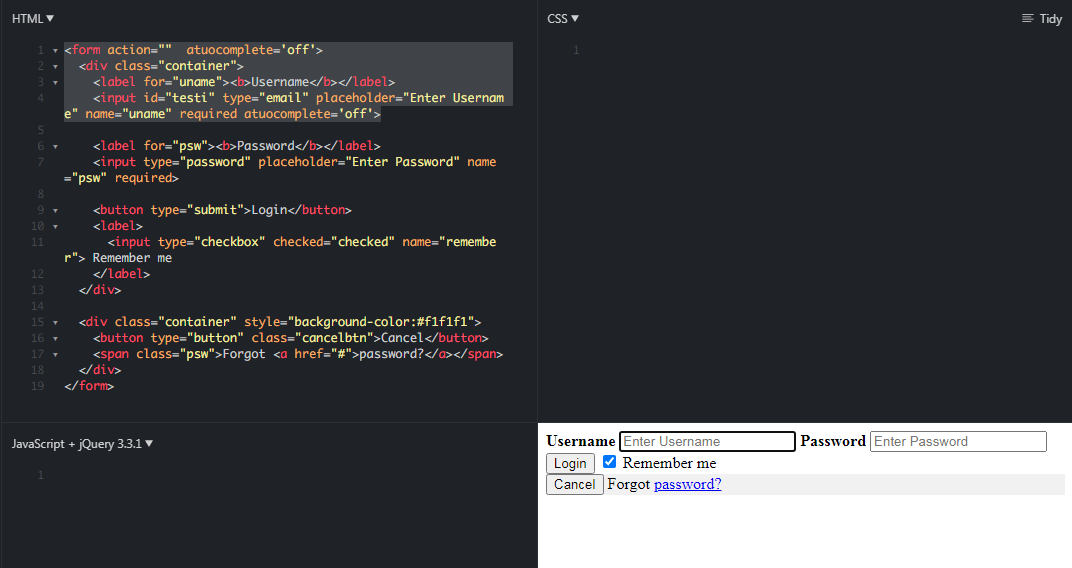
Task: Collapse the Cancel button fold on line 16
Action: coord(55,338)
